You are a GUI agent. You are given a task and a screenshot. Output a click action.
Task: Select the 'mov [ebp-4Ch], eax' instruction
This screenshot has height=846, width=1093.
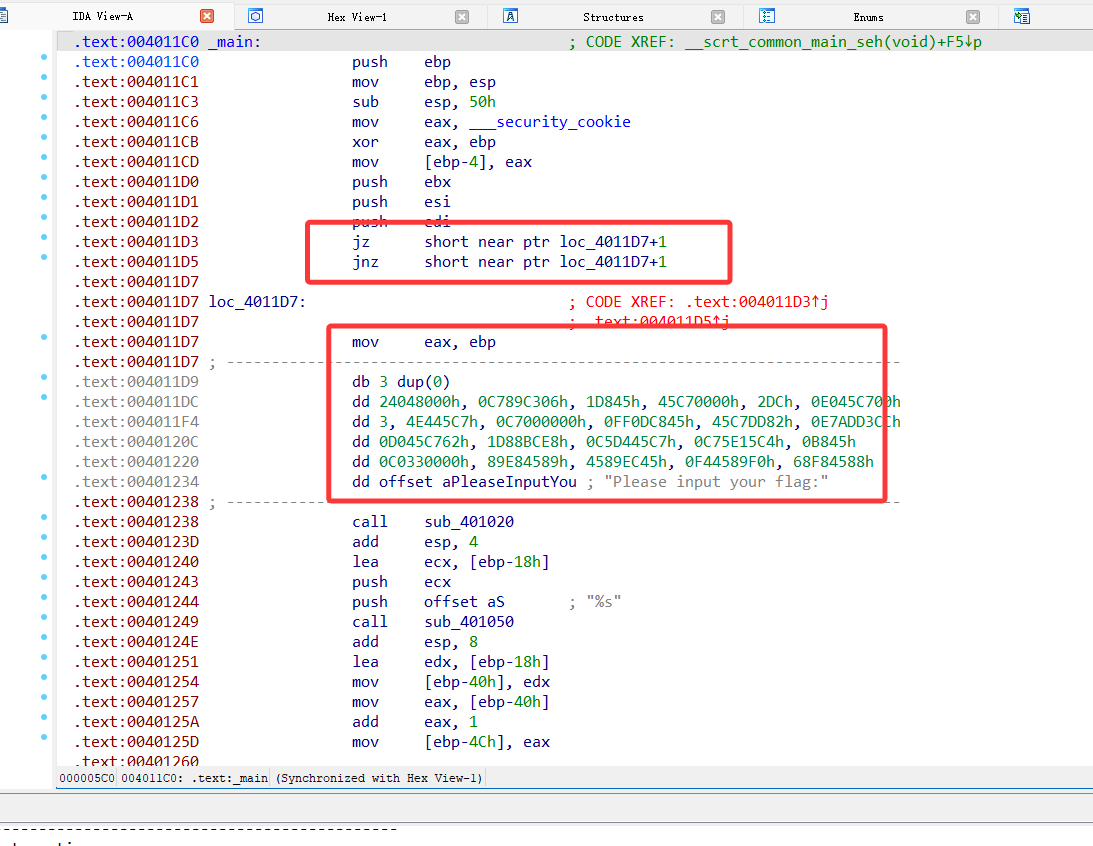451,742
